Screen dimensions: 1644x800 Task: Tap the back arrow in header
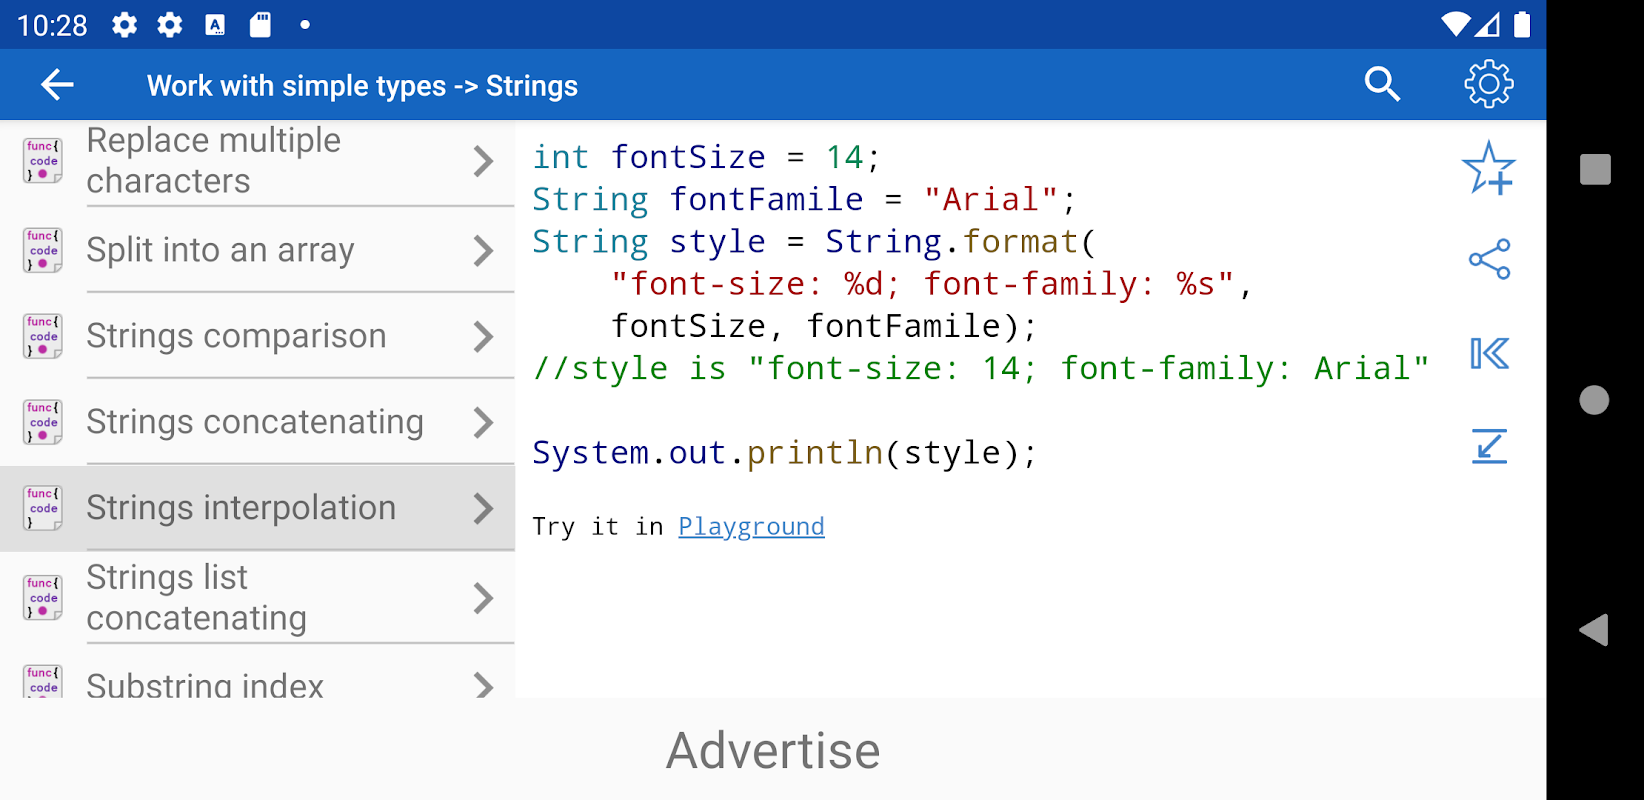[57, 85]
